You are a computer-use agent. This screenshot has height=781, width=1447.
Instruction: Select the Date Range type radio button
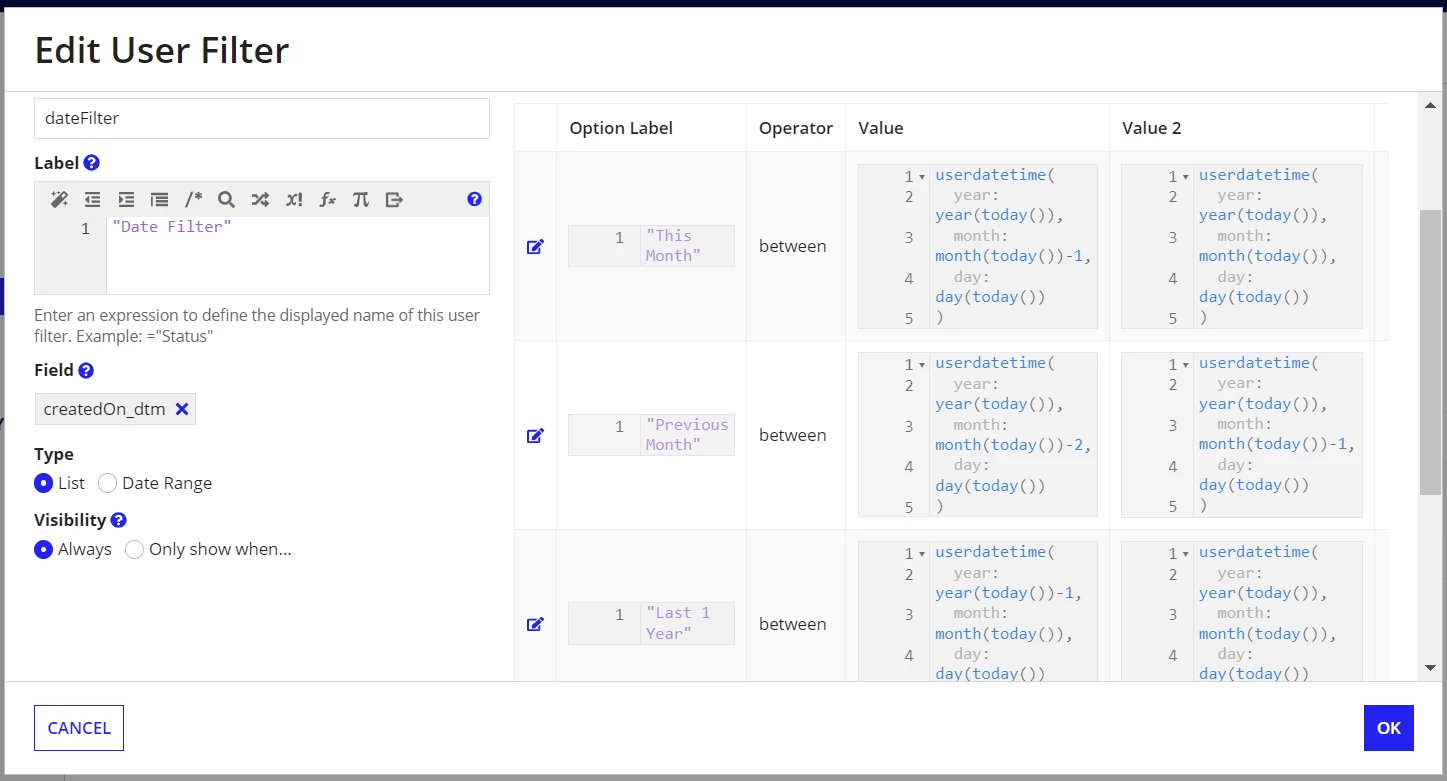tap(107, 483)
